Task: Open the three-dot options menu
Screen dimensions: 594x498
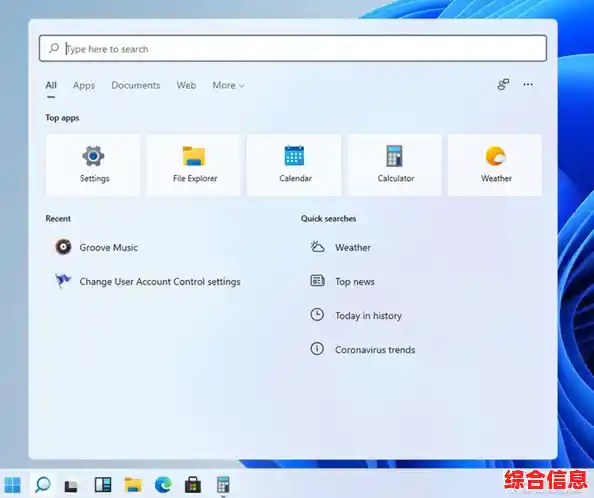Action: coord(528,84)
